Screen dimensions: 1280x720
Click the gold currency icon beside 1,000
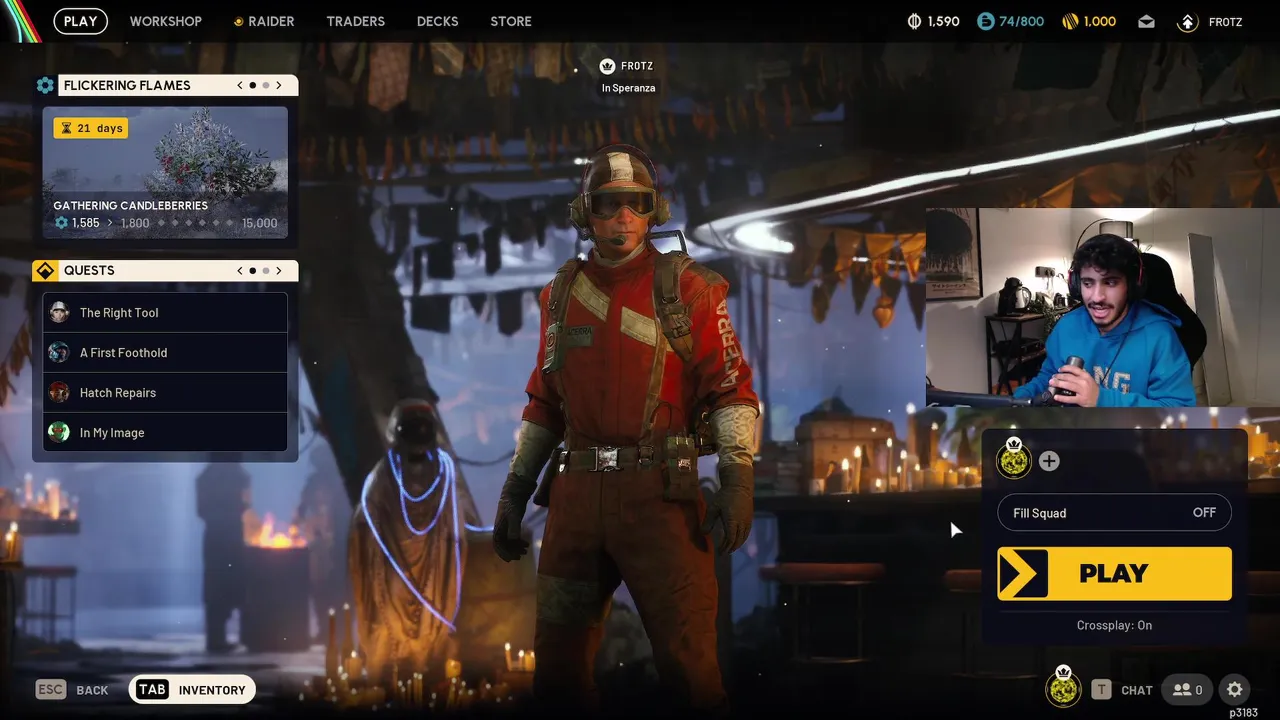click(1070, 21)
